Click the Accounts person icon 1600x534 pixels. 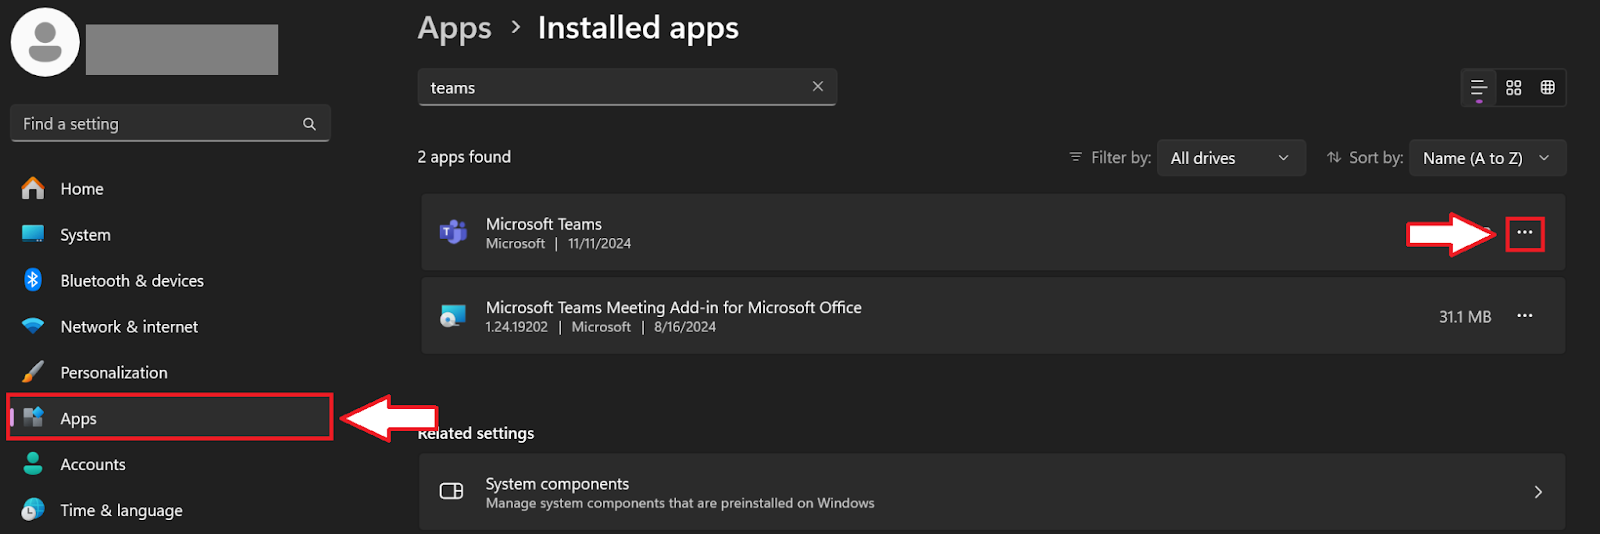tap(33, 463)
